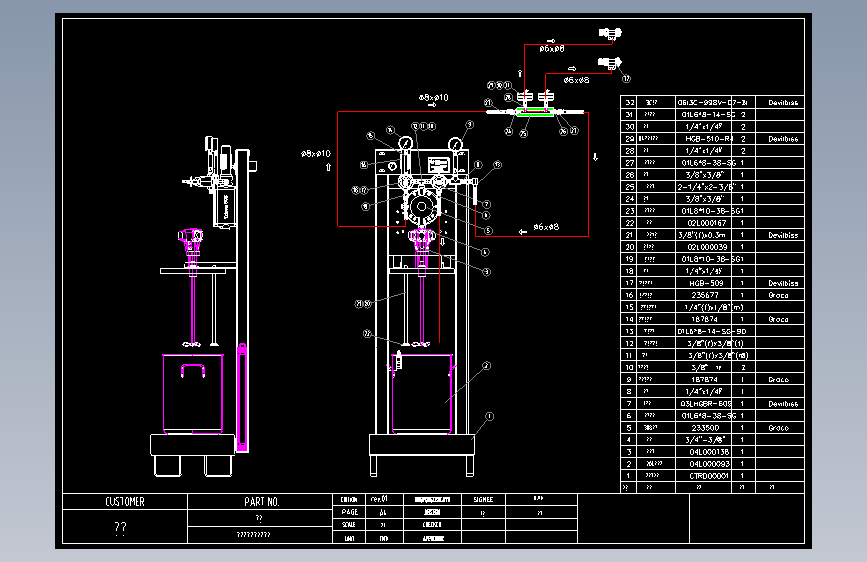Click the Devilbiss cell in row 29
This screenshot has width=867, height=562.
(x=783, y=139)
